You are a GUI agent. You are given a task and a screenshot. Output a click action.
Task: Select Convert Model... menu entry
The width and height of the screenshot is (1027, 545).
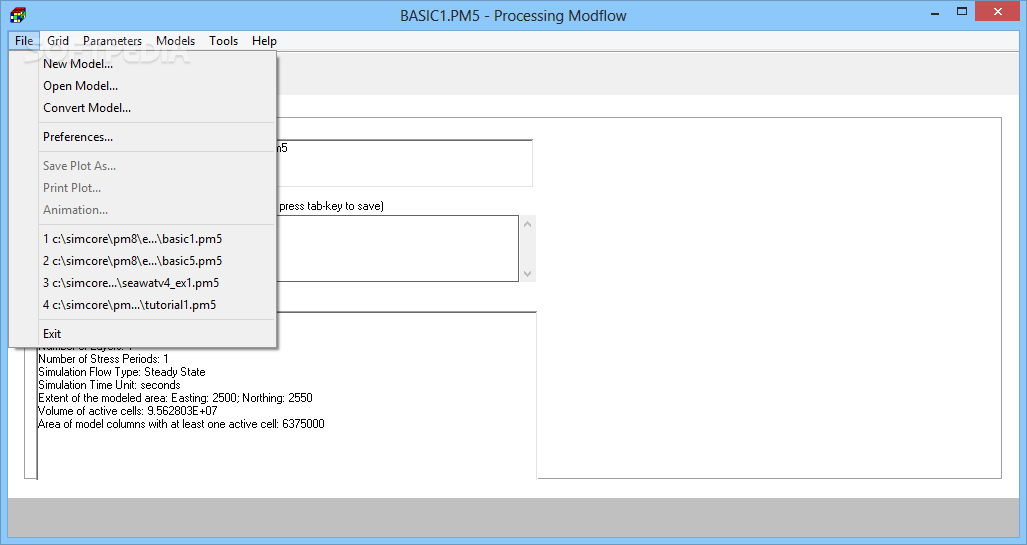point(143,108)
